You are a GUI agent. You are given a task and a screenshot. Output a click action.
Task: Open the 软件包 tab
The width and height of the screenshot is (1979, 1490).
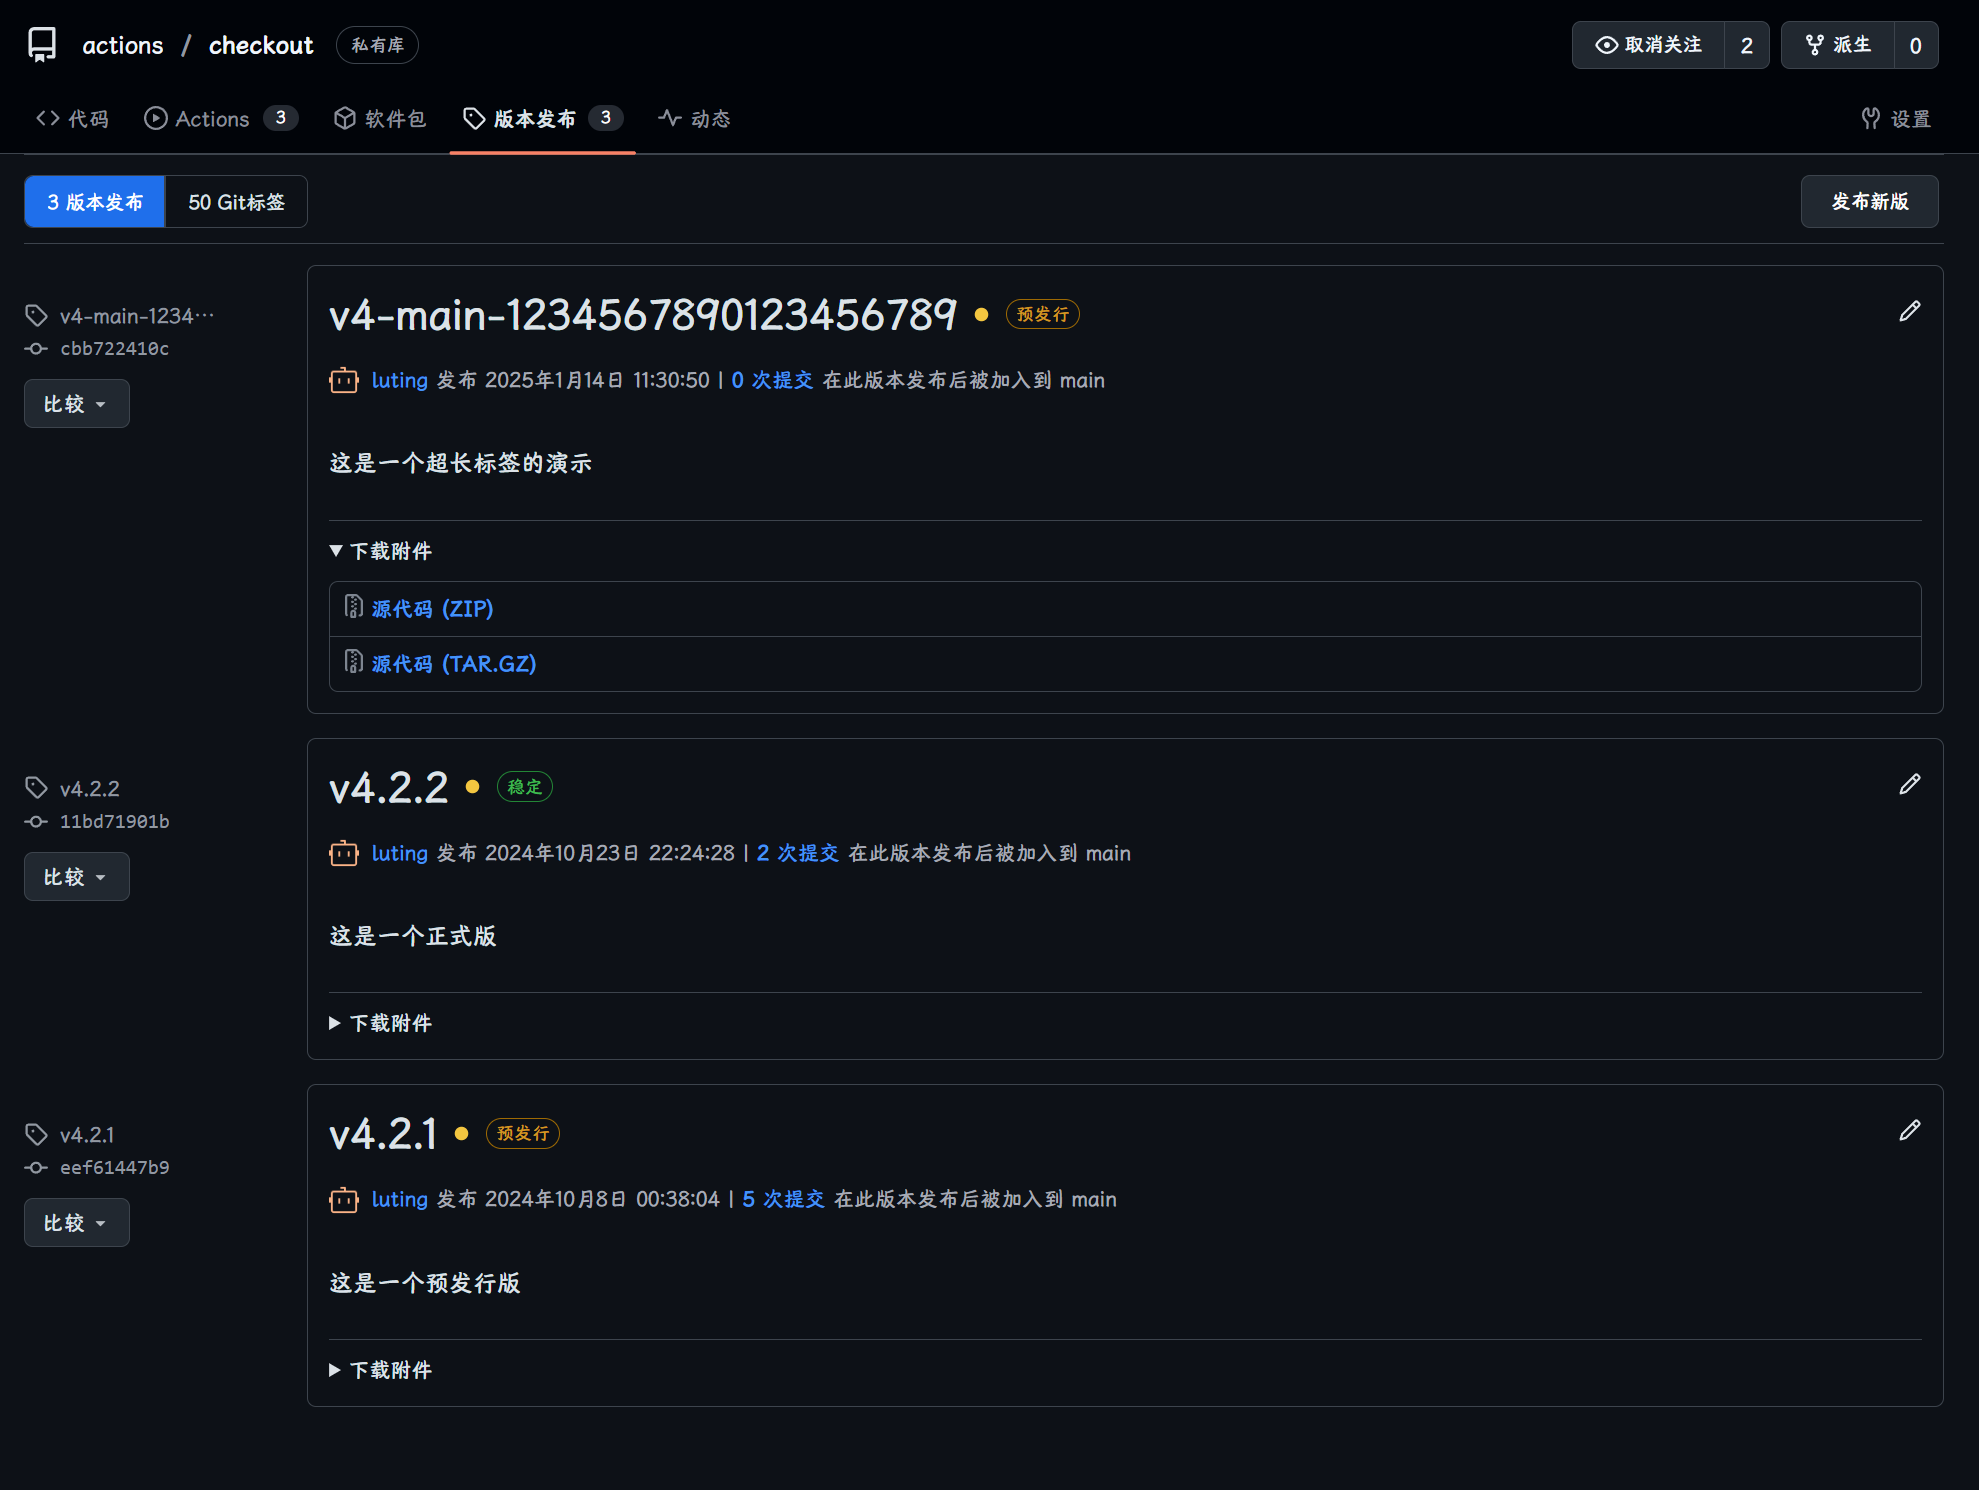380,118
